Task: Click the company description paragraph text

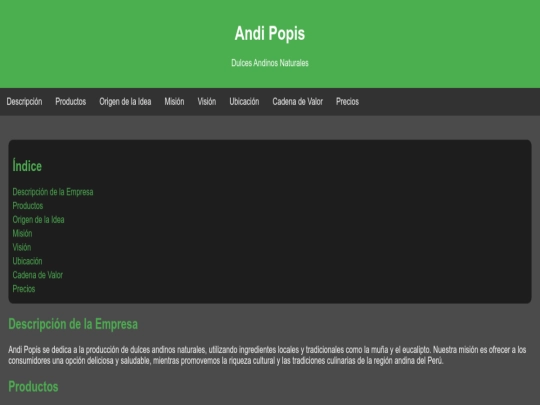Action: pyautogui.click(x=267, y=355)
